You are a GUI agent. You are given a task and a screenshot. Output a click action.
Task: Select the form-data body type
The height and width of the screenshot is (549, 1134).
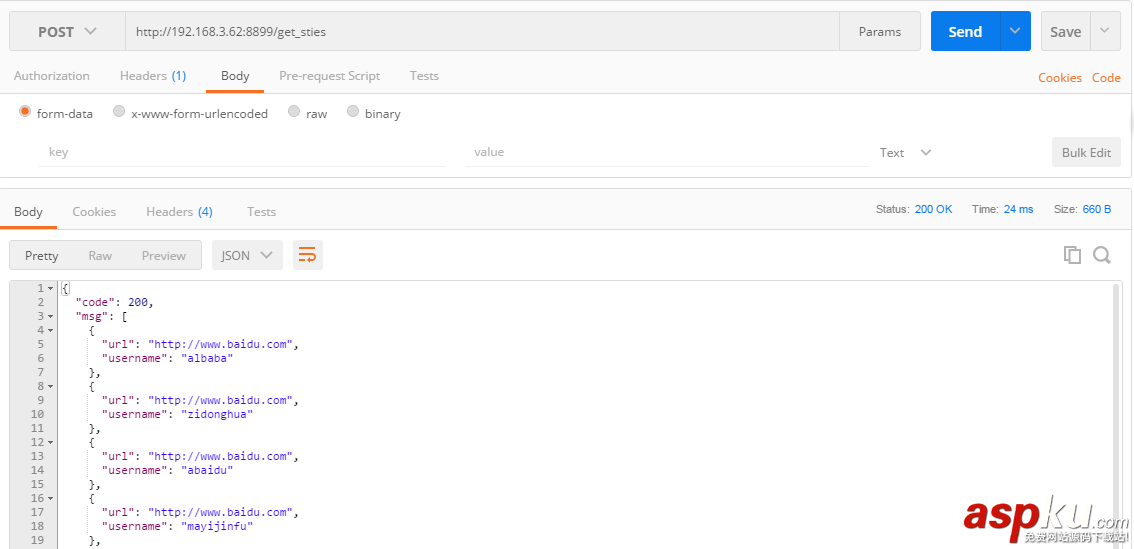coord(25,112)
